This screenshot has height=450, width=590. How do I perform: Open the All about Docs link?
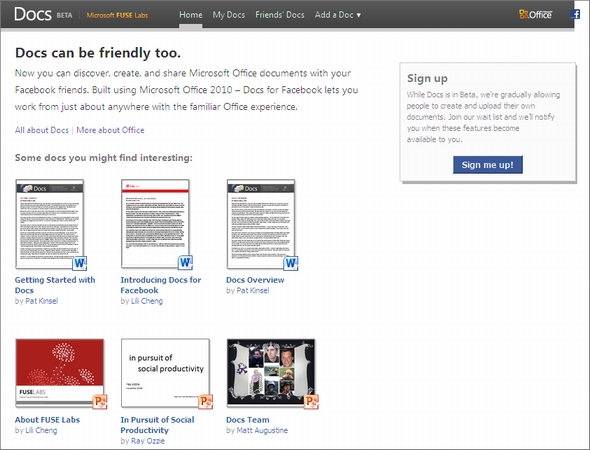pos(42,130)
